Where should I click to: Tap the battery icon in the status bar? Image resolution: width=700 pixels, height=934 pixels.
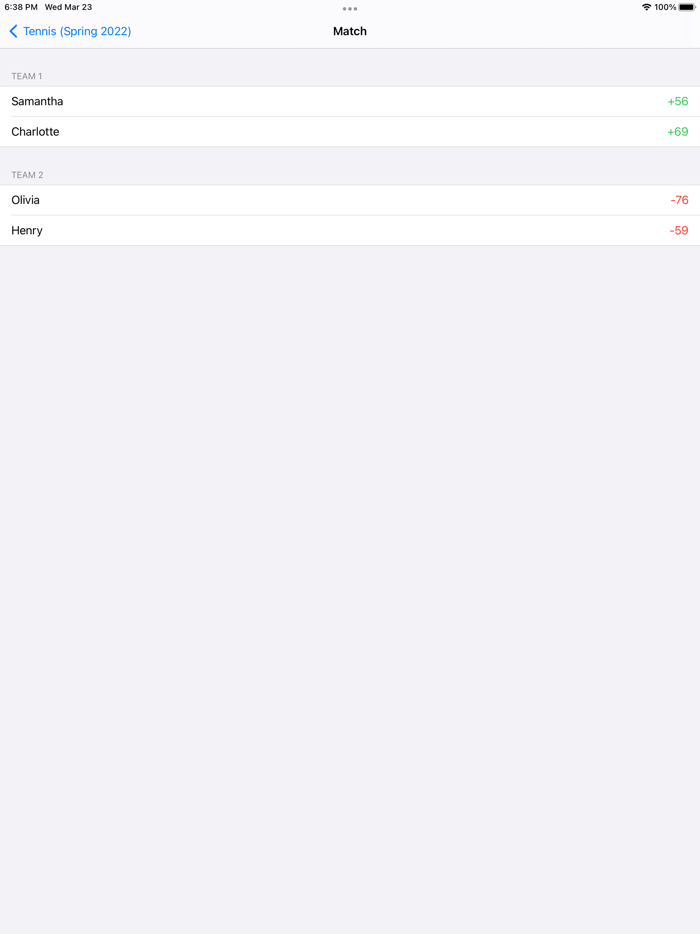pos(686,6)
